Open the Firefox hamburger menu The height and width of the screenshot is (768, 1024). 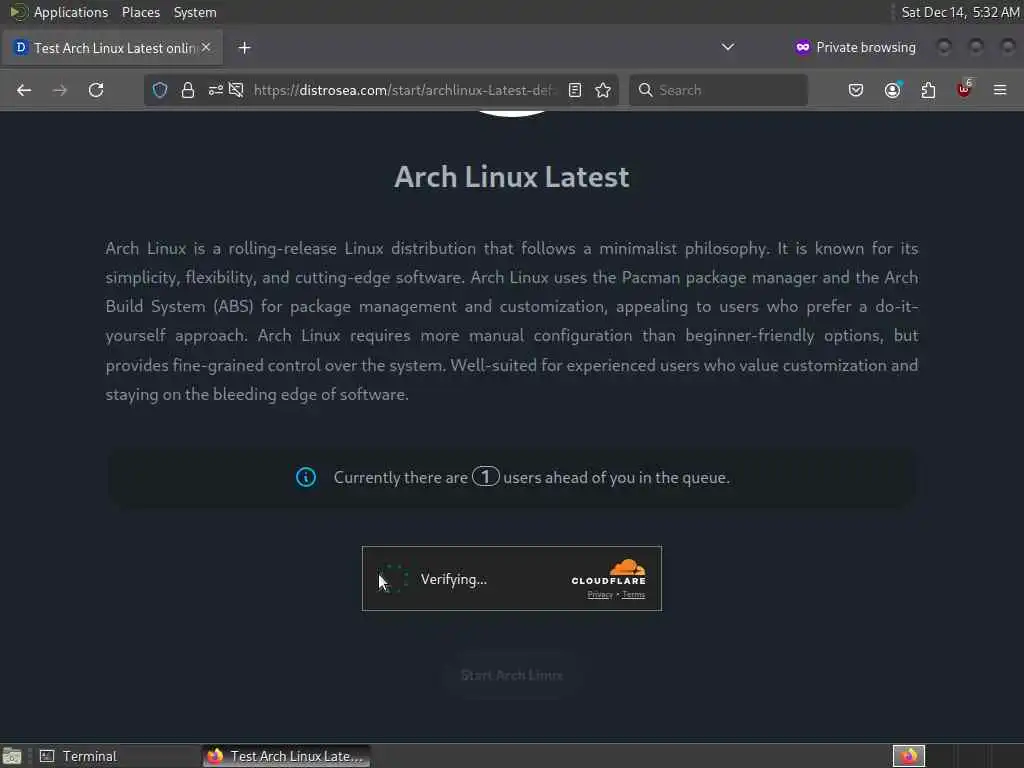click(1000, 90)
